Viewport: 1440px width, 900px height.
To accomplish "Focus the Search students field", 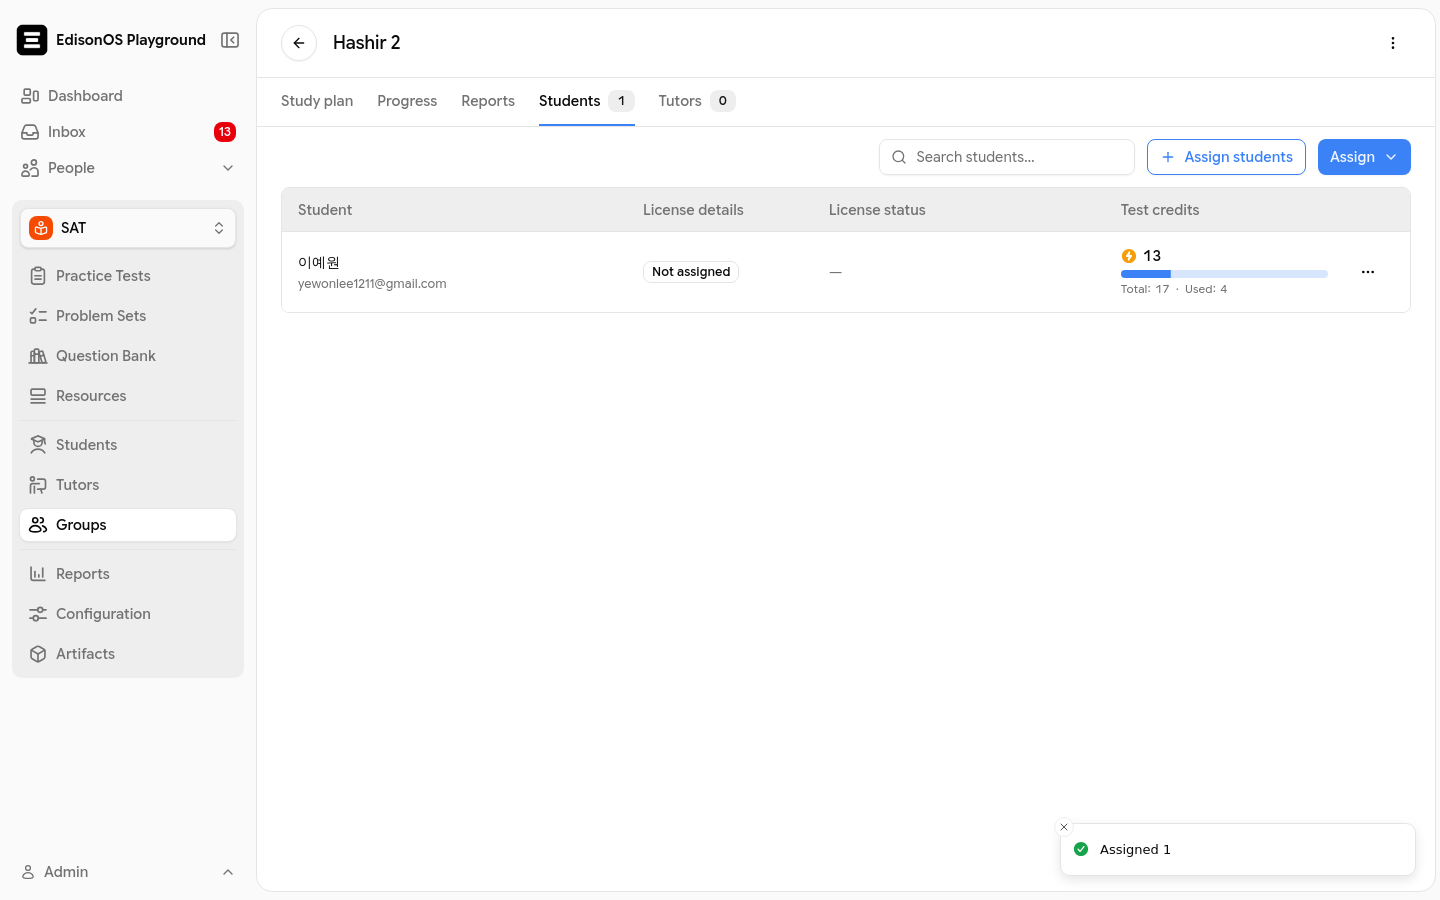I will pos(1007,157).
